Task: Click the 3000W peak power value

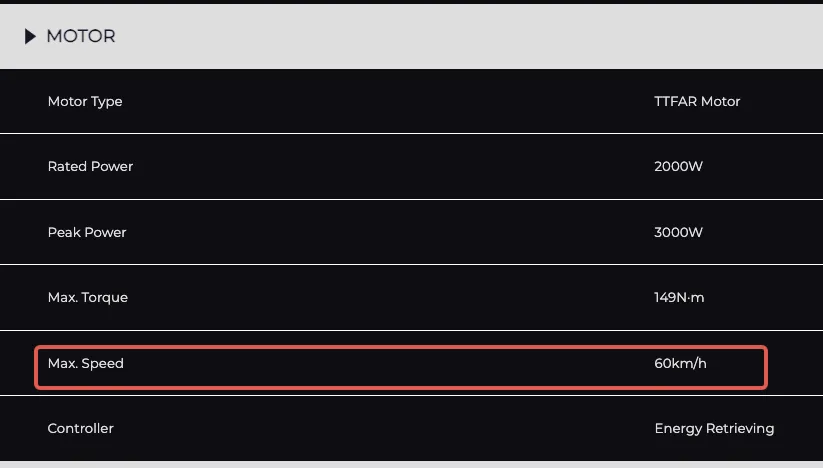Action: pyautogui.click(x=678, y=232)
